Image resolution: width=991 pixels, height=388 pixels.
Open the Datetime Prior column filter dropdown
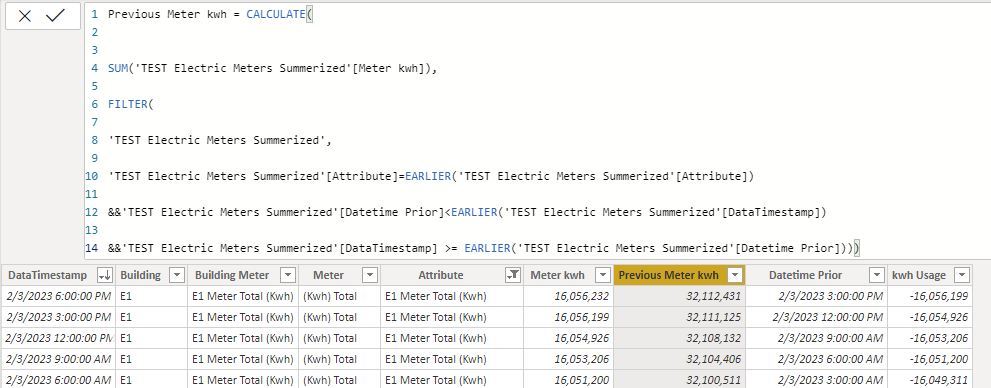click(x=877, y=275)
